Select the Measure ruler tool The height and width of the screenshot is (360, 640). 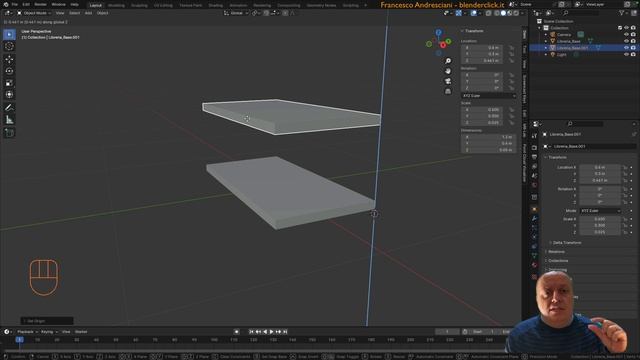[x=9, y=120]
